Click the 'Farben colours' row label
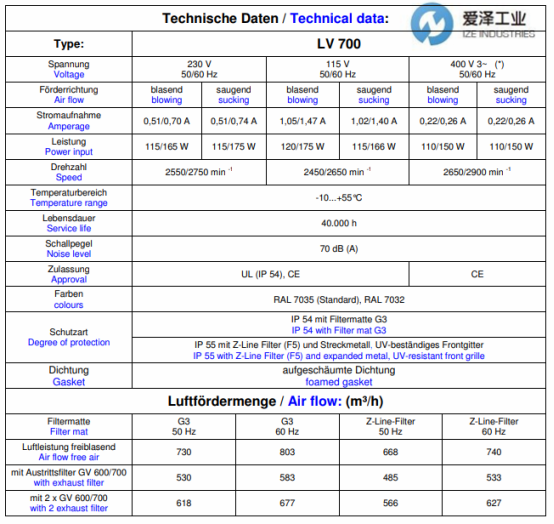The width and height of the screenshot is (554, 524). 69,300
